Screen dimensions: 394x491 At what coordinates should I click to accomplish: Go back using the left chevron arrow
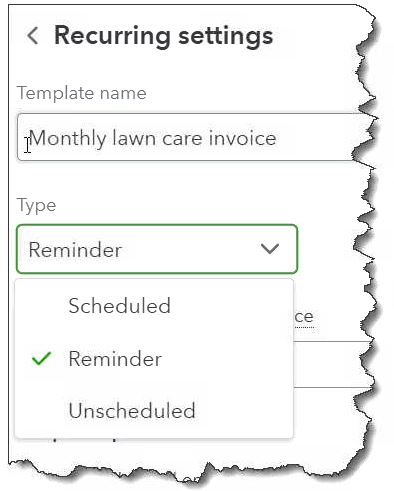(33, 36)
